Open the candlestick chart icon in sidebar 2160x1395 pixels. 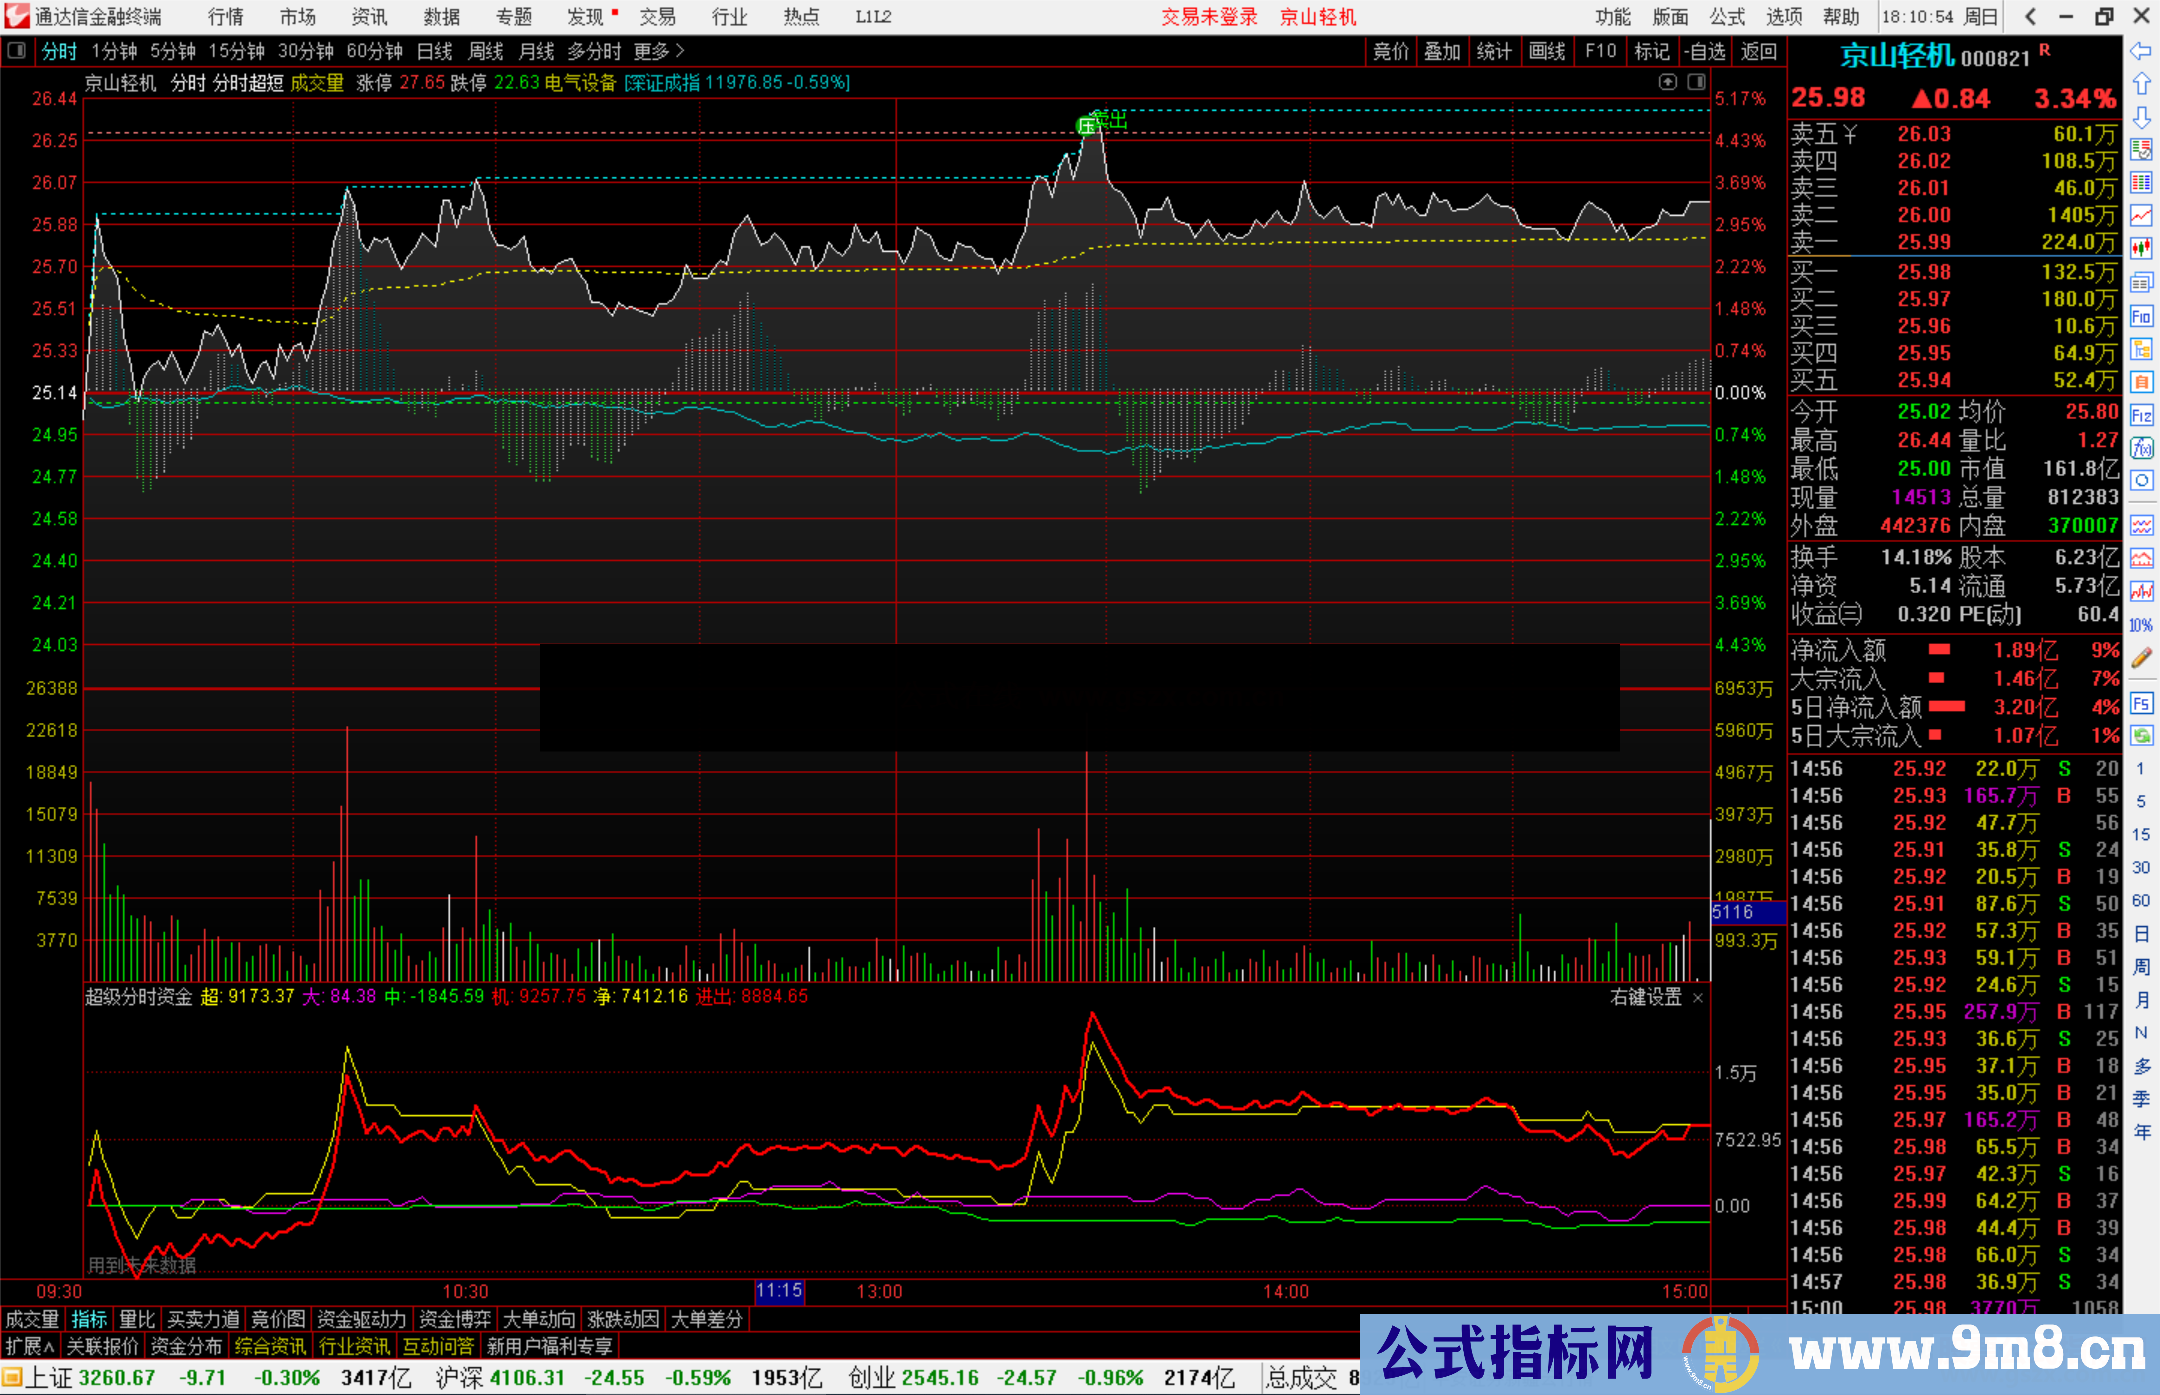[x=2141, y=248]
